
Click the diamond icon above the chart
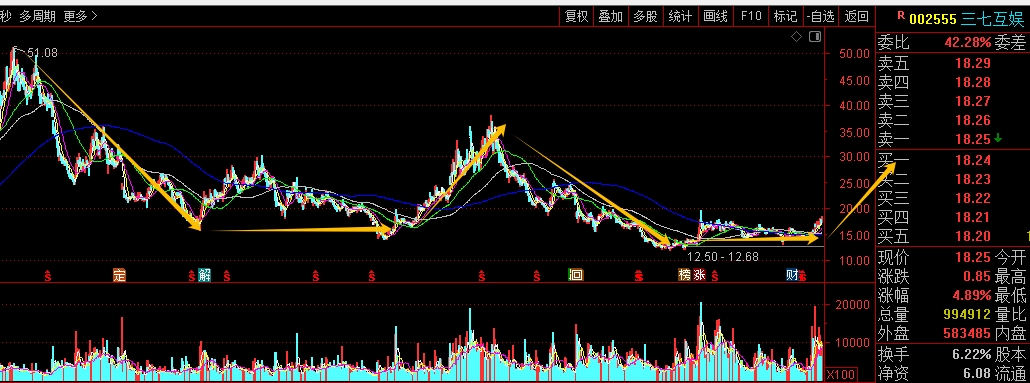[x=796, y=37]
